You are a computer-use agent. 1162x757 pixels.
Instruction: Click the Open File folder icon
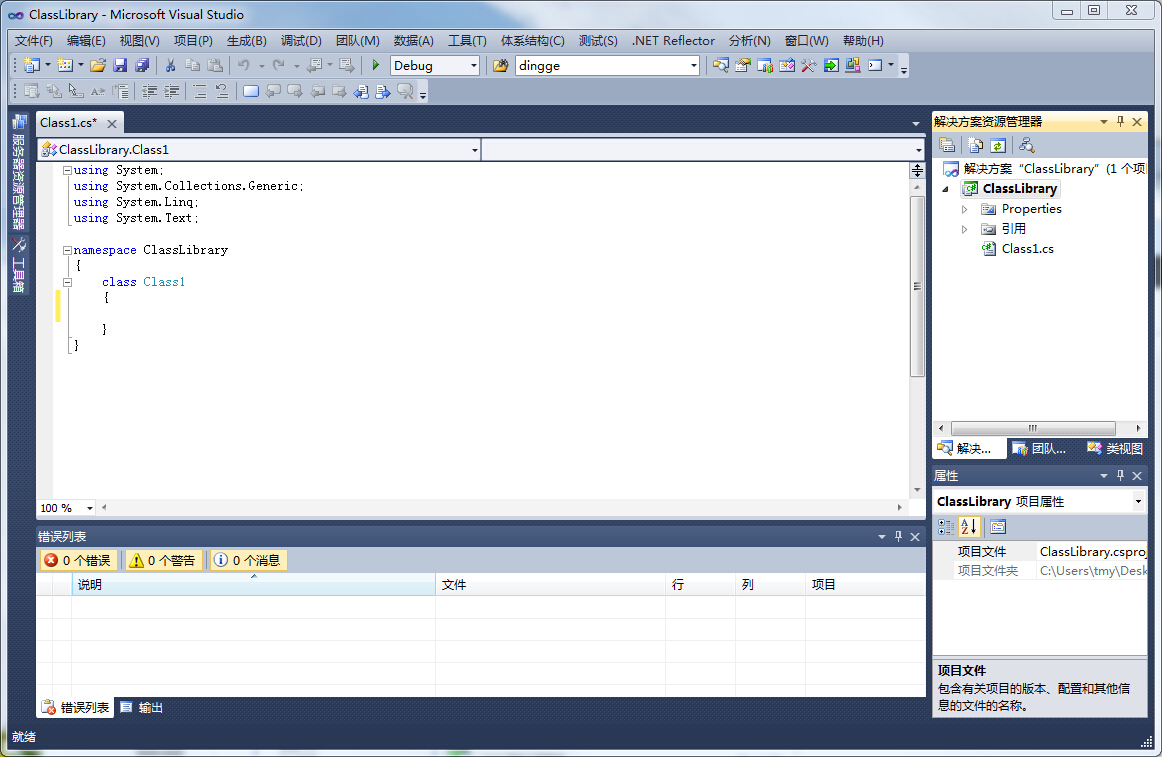[98, 65]
